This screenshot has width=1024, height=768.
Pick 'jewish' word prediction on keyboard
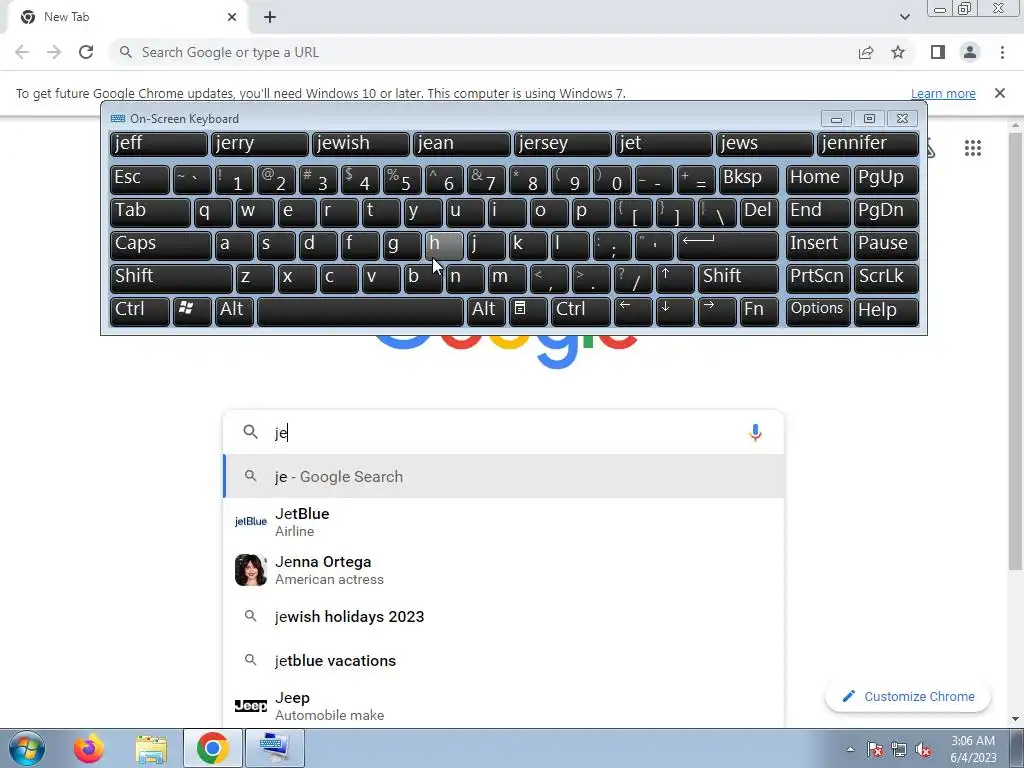[360, 144]
